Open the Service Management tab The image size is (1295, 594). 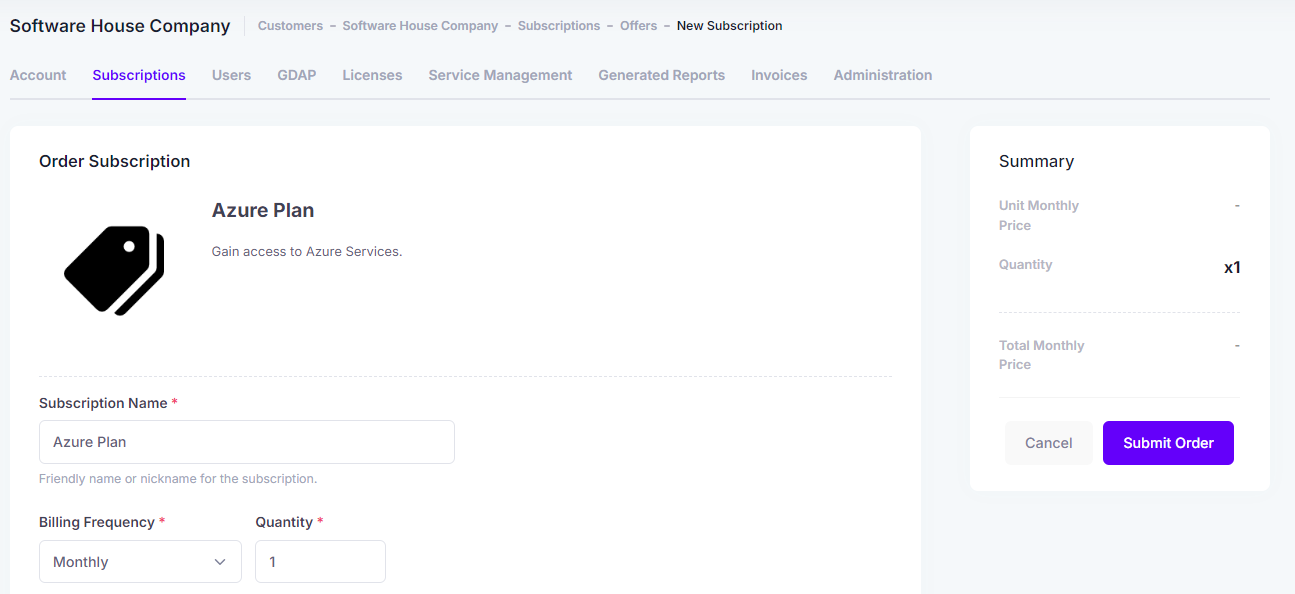(x=500, y=75)
